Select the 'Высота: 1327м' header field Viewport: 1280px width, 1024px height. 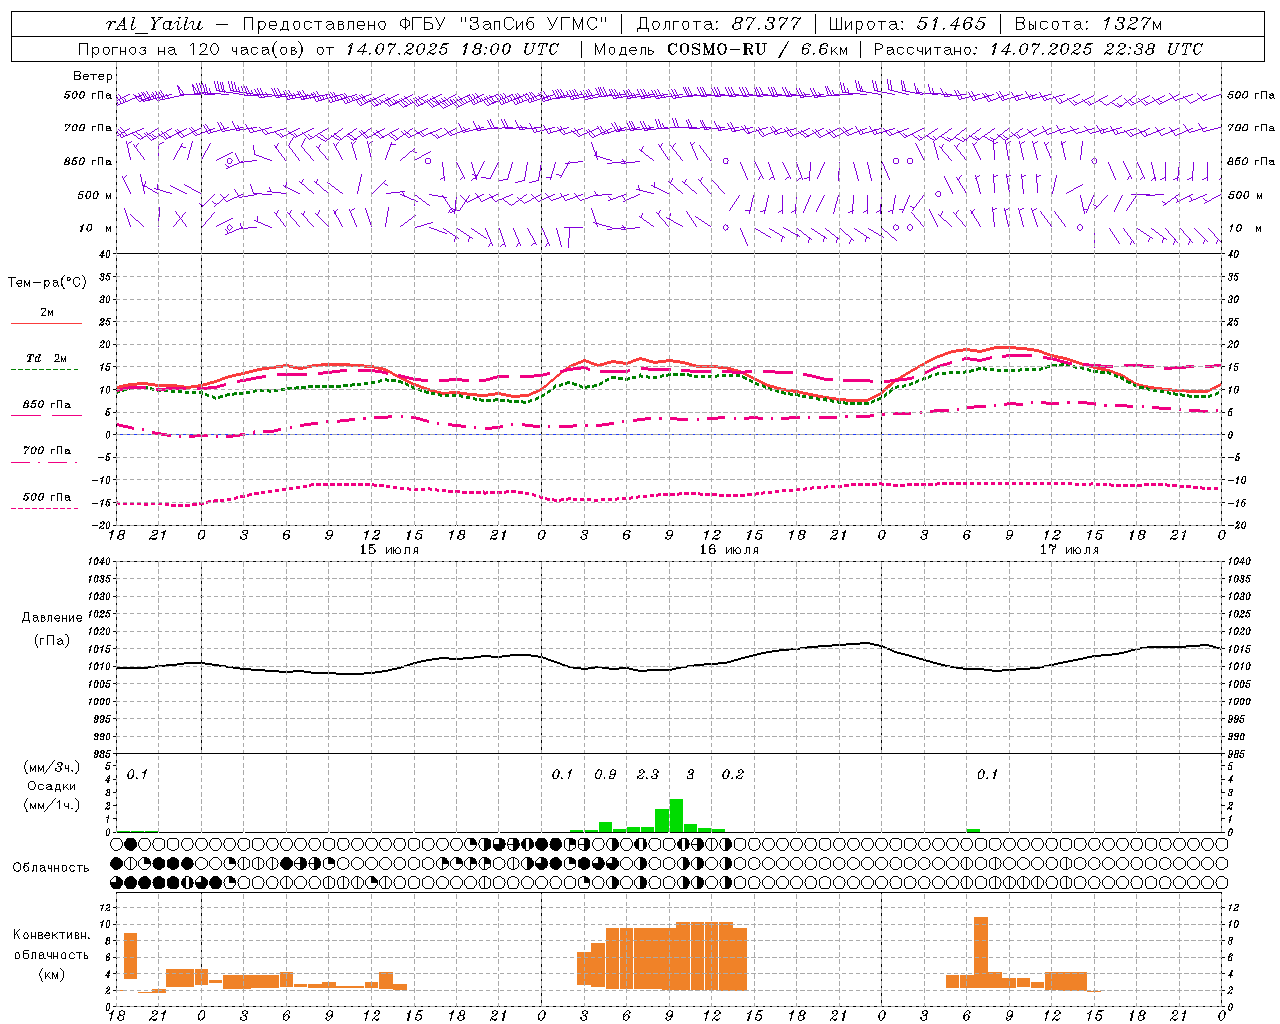(1088, 24)
